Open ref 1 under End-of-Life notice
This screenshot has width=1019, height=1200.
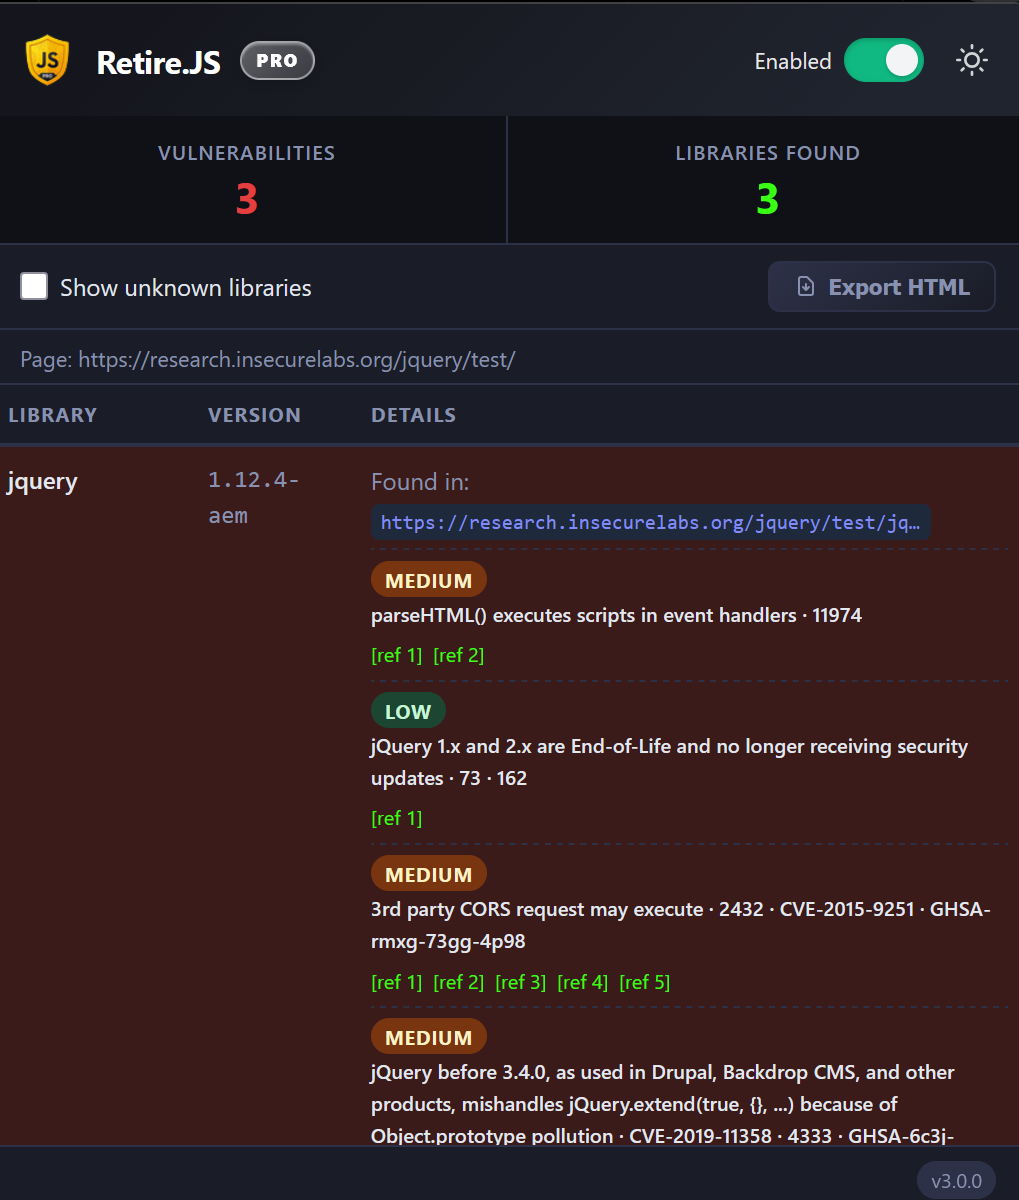click(x=397, y=819)
